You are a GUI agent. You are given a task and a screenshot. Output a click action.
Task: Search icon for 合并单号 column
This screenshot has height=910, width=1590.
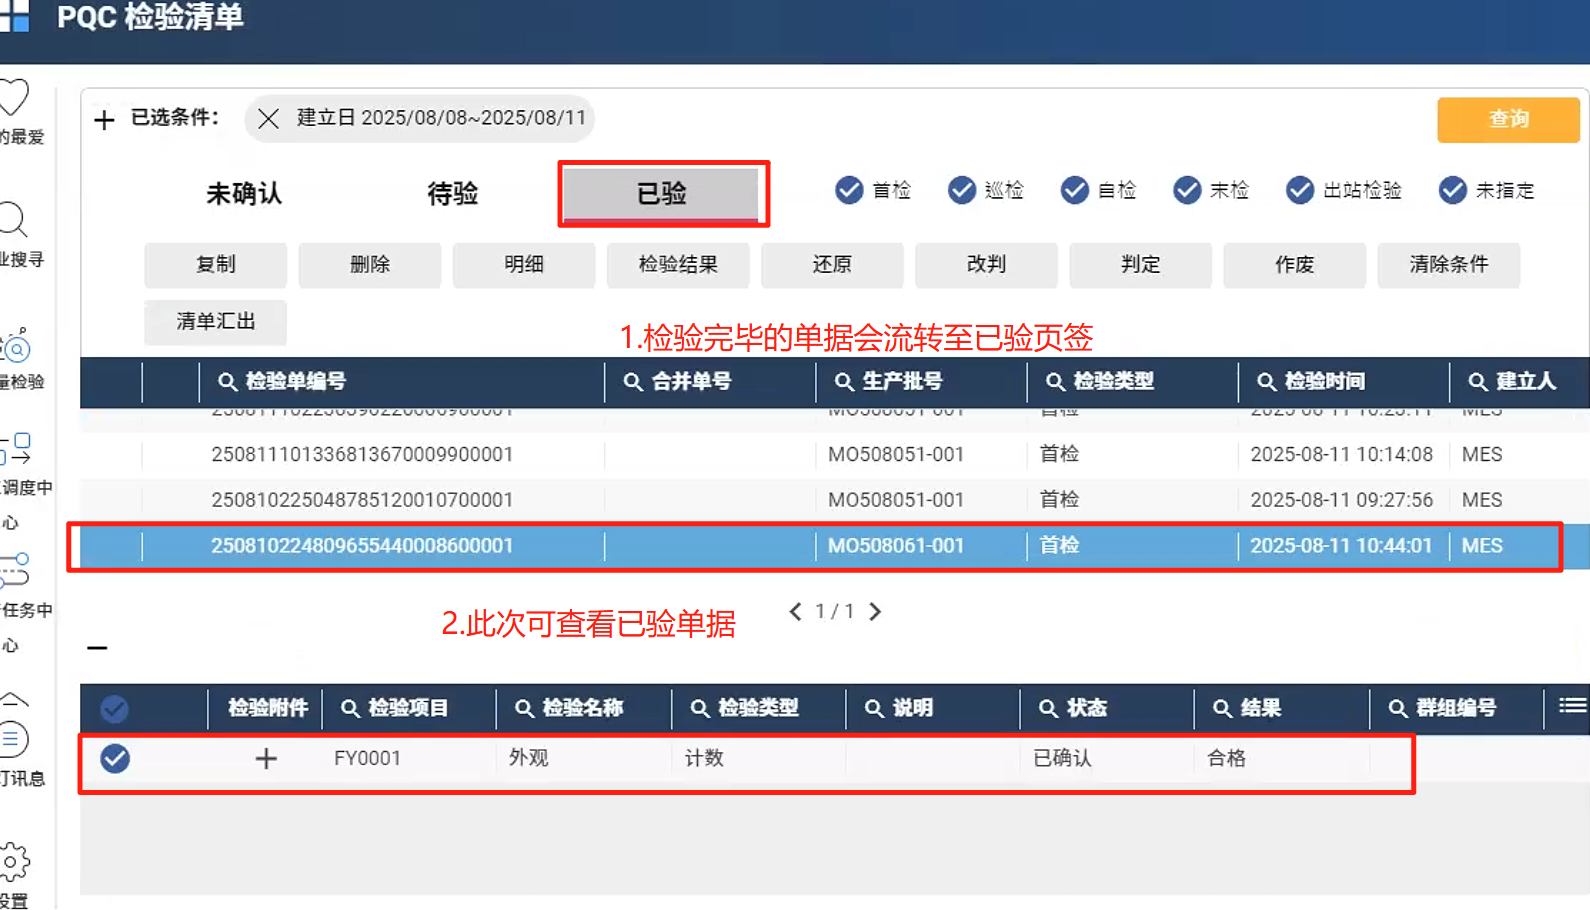pyautogui.click(x=633, y=382)
